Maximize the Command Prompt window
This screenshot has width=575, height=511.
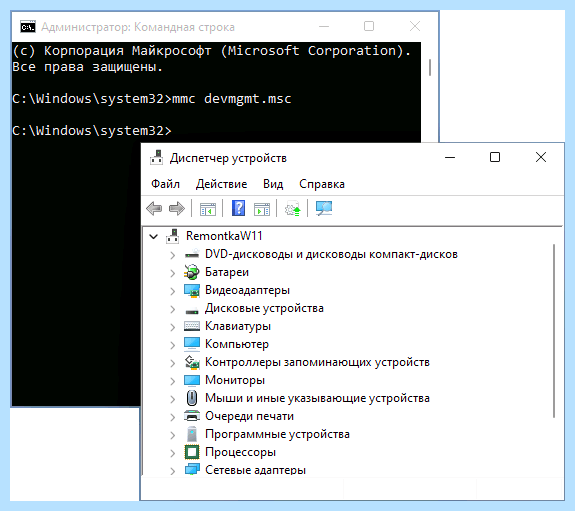coord(369,26)
